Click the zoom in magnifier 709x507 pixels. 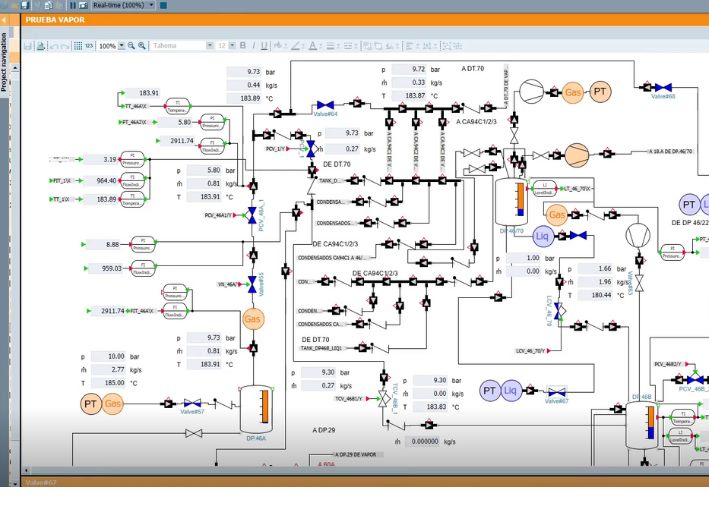(x=142, y=46)
